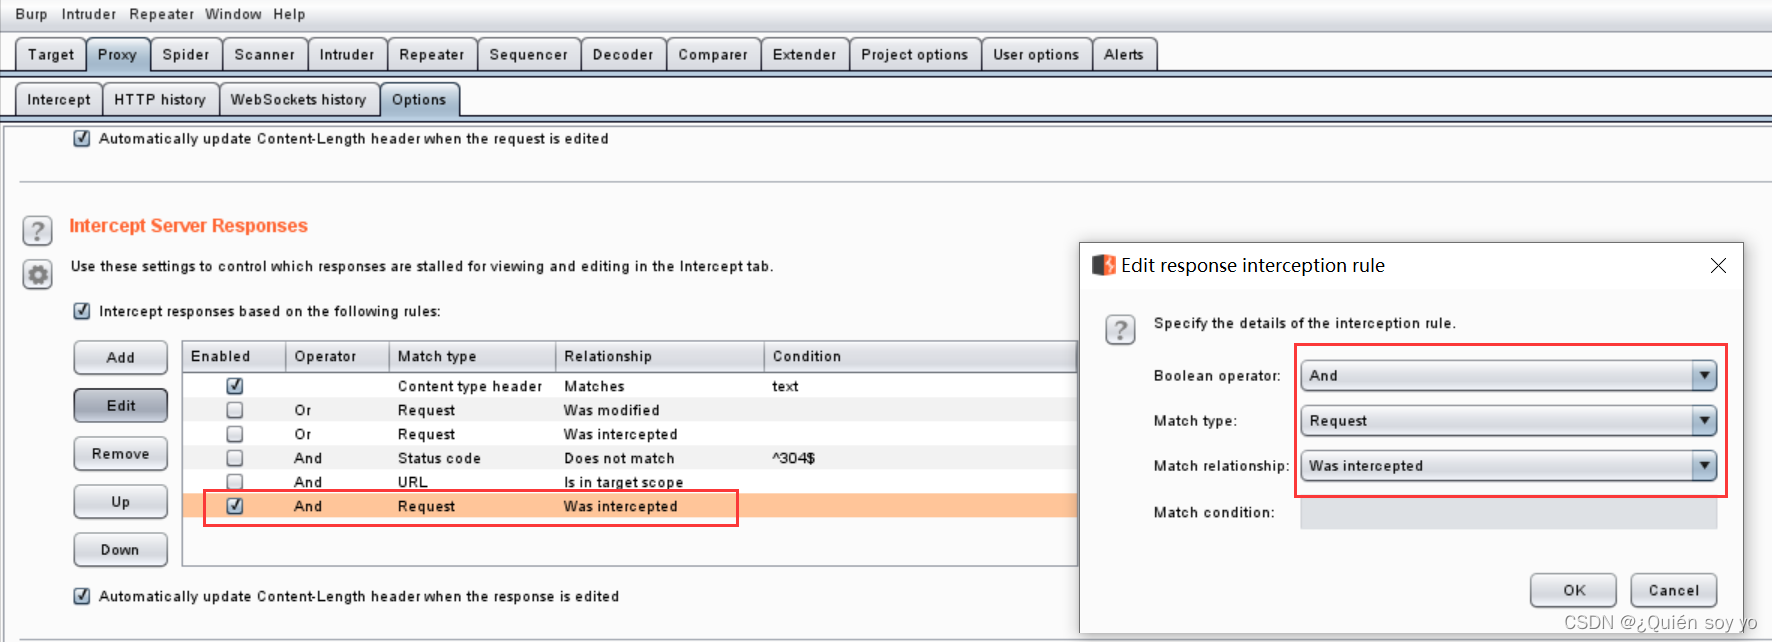Disable the Content type header rule checkbox
Viewport: 1772px width, 642px height.
tap(234, 386)
